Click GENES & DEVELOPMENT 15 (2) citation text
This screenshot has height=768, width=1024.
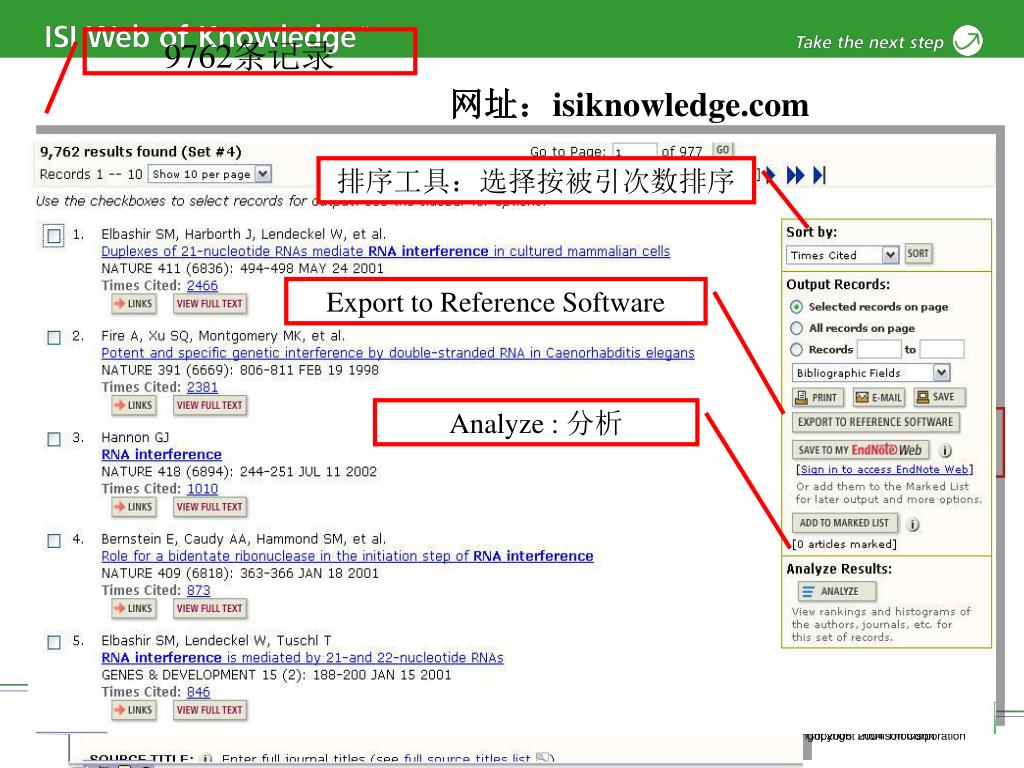[276, 675]
